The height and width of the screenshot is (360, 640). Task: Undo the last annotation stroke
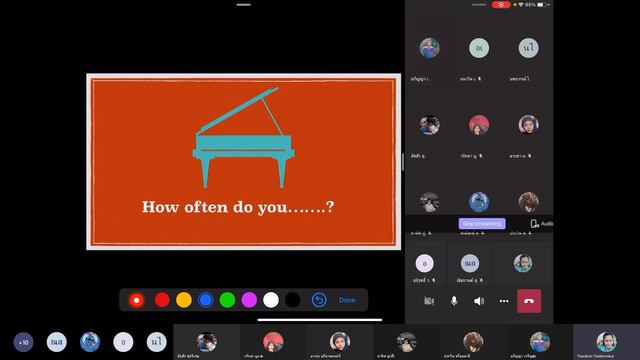point(319,300)
